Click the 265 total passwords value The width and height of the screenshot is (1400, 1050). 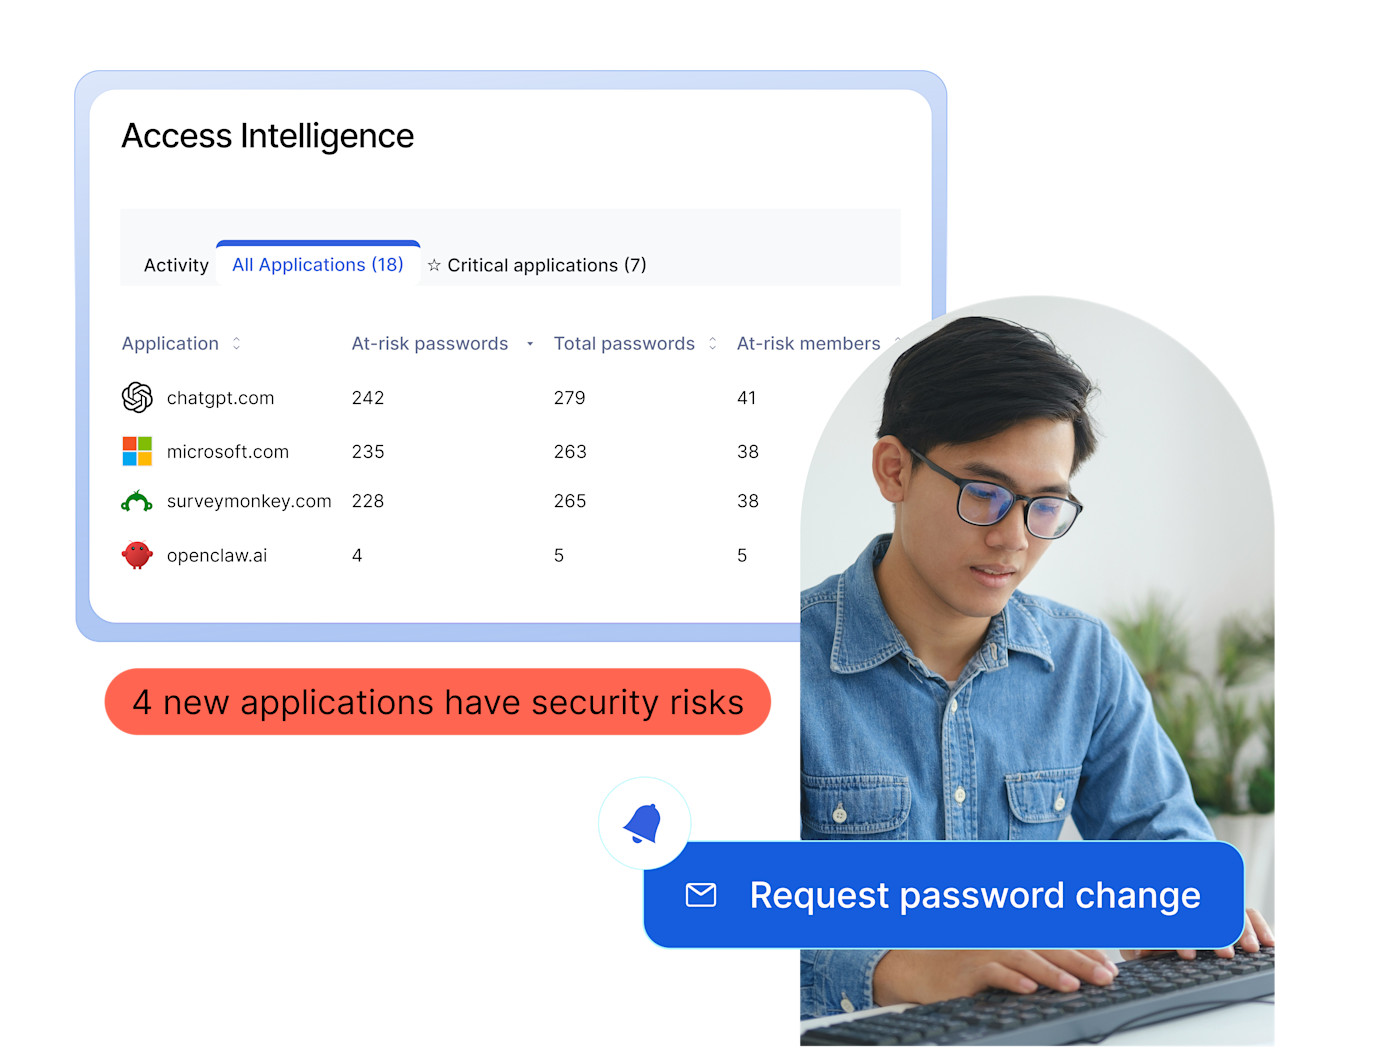[570, 501]
